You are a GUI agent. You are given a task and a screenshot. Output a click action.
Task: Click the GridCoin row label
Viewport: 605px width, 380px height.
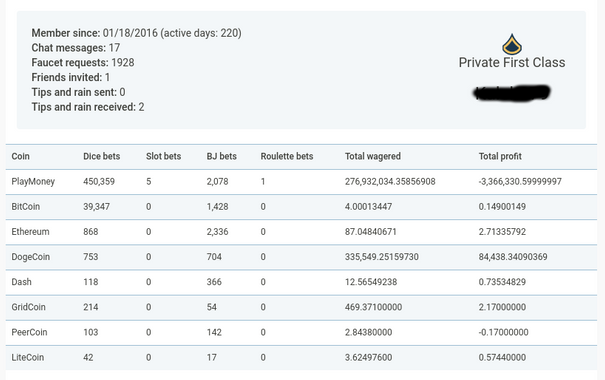click(28, 307)
